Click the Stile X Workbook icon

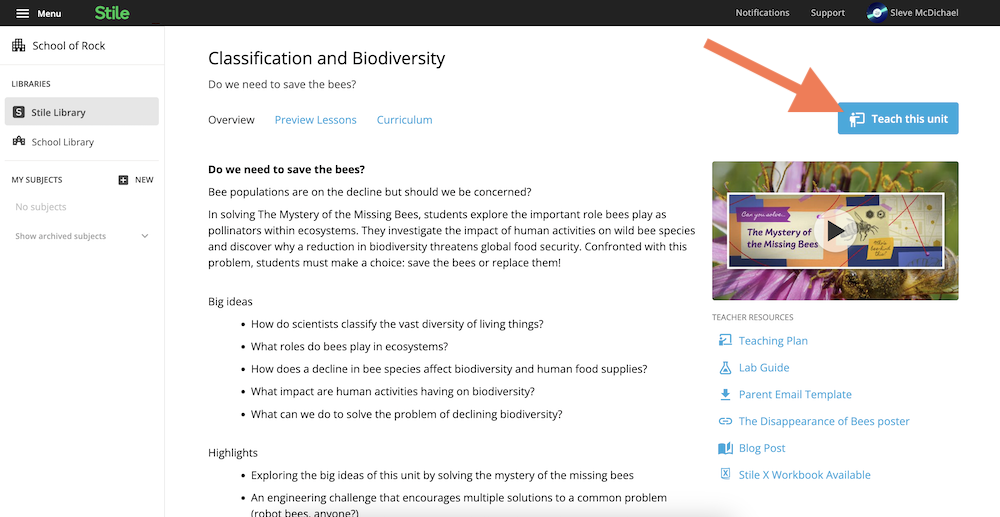726,475
